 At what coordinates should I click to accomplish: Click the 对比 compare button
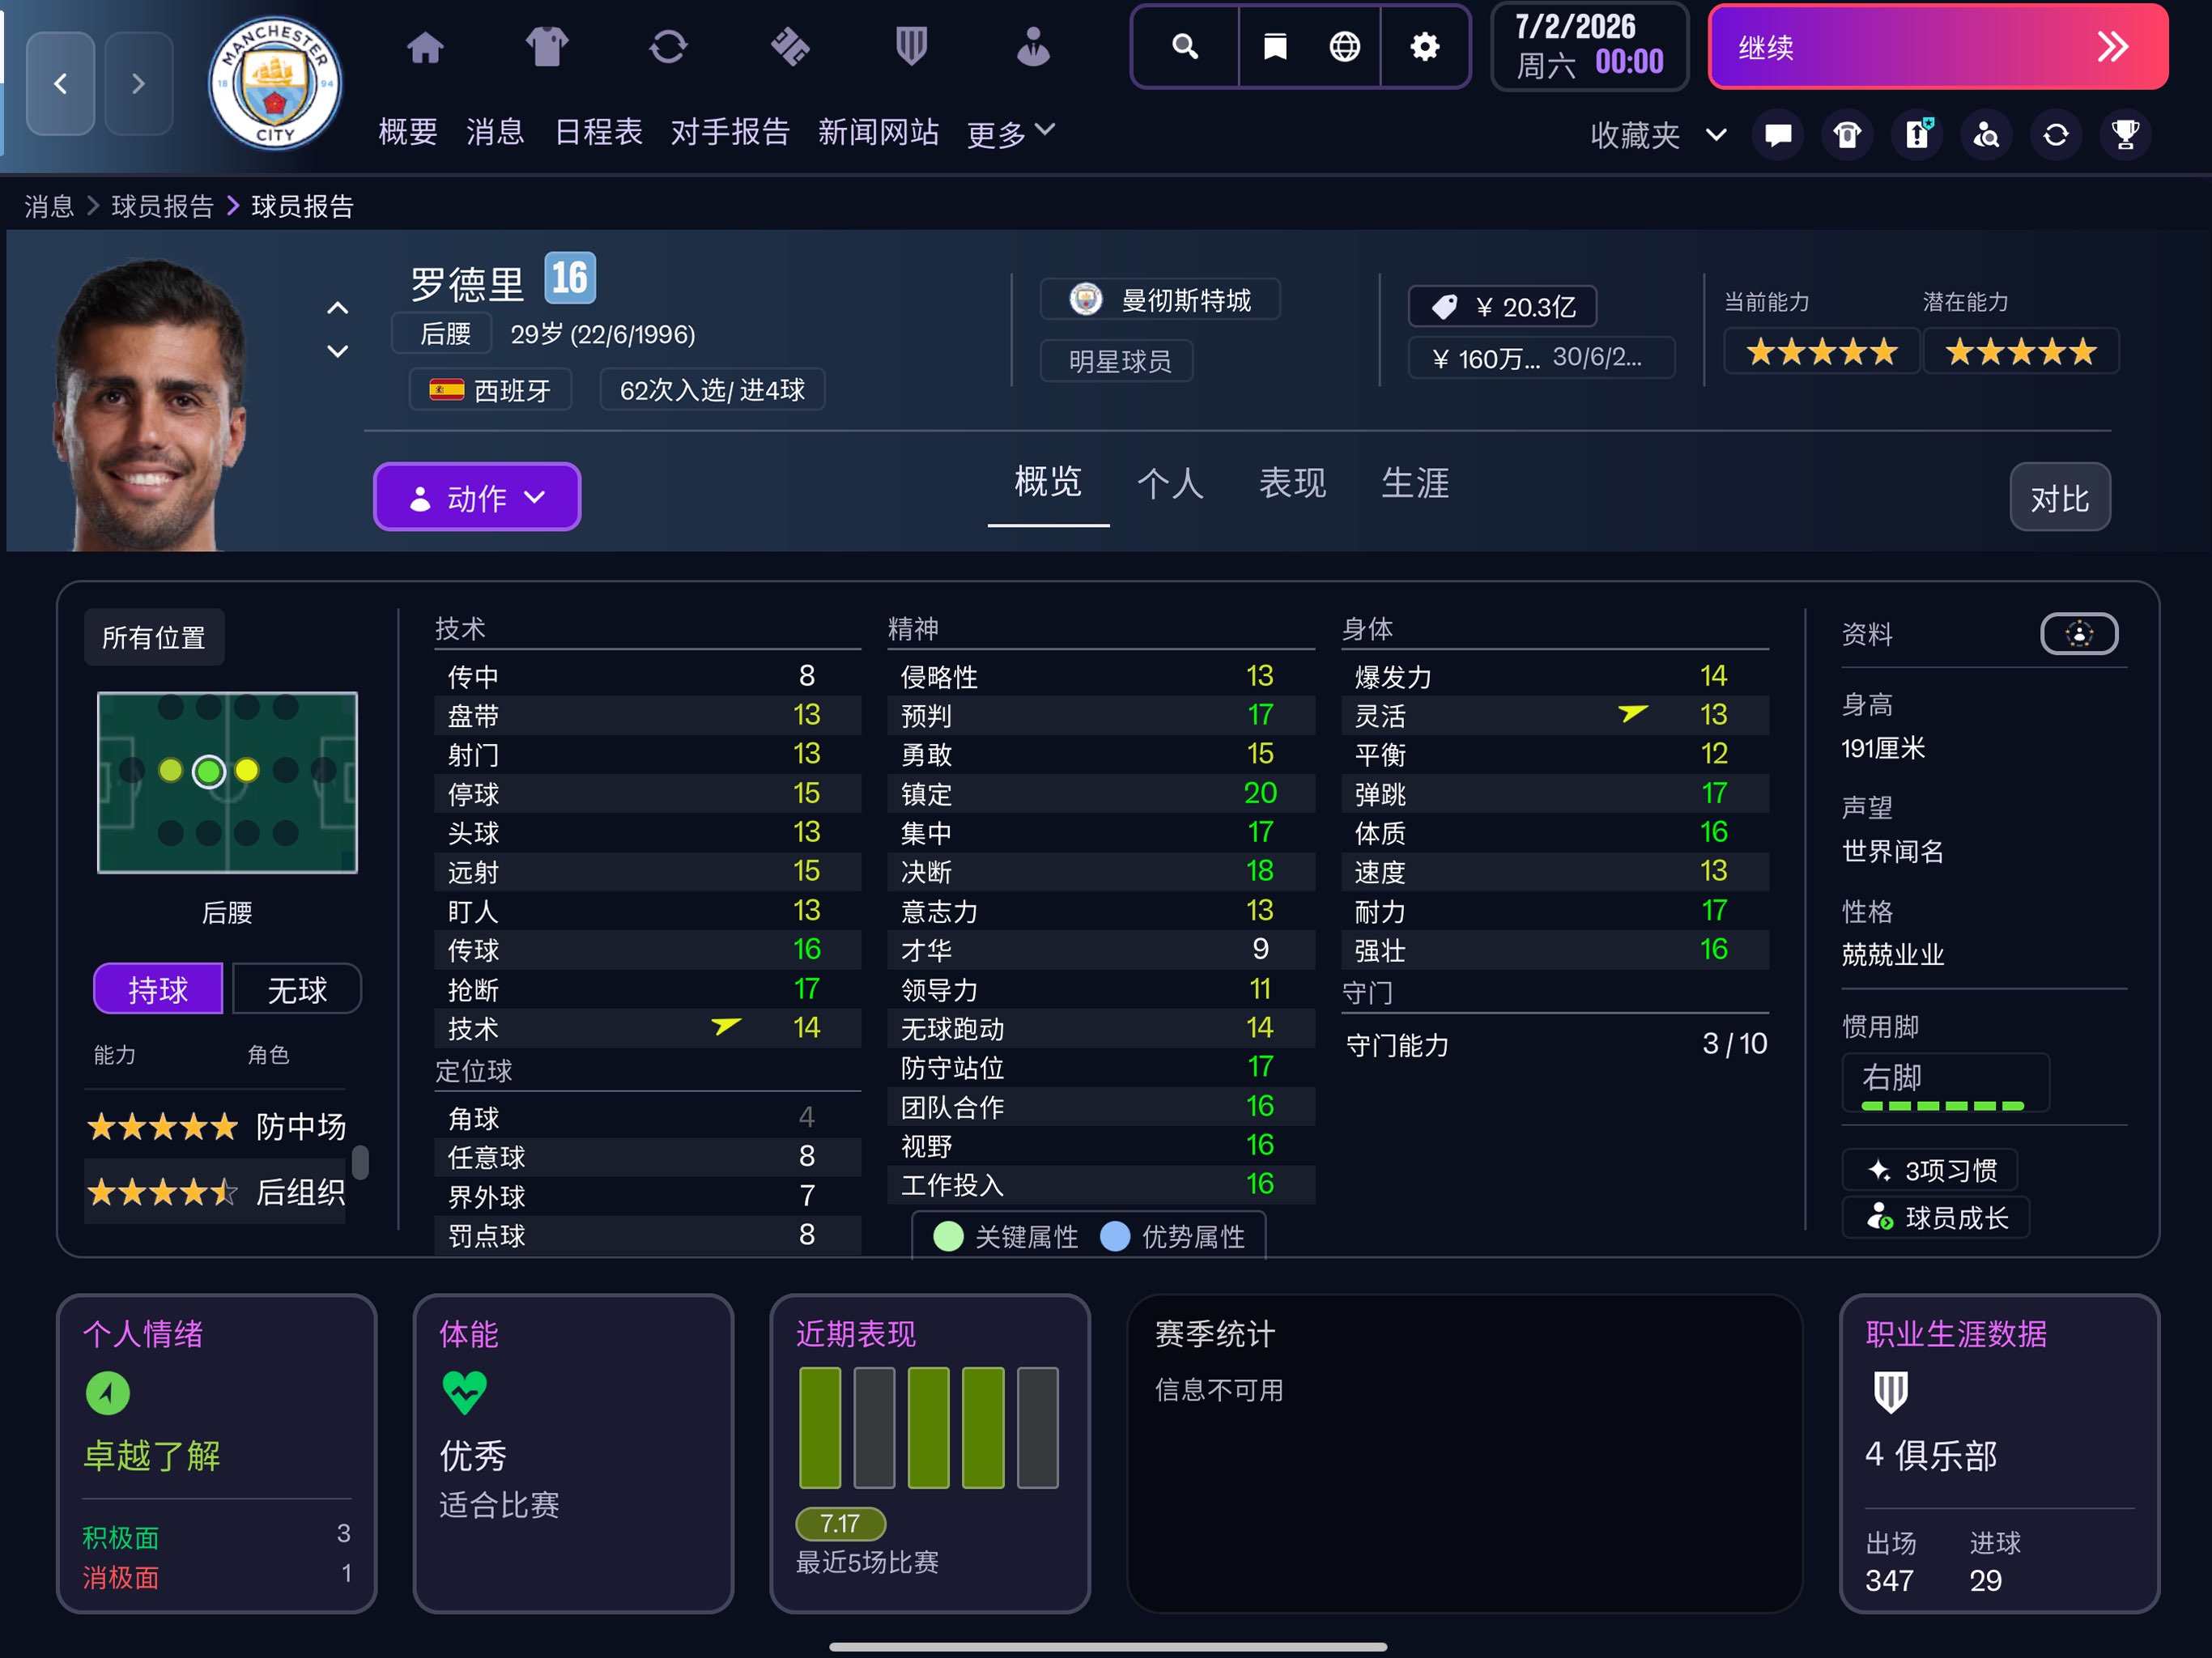point(2060,497)
